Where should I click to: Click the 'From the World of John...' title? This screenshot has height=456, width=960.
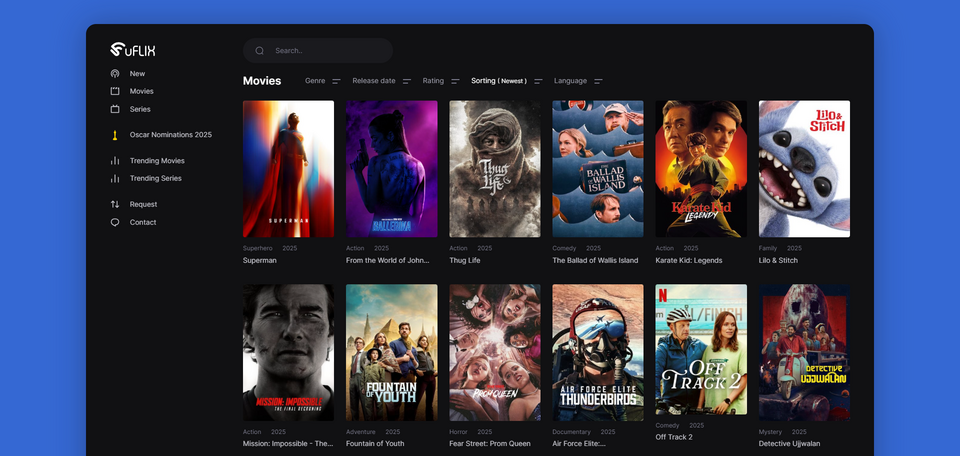(388, 260)
